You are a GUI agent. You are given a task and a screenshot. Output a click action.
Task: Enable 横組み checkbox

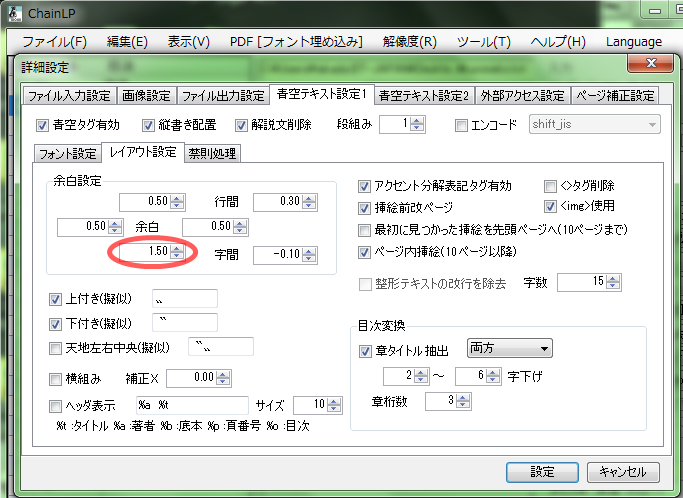[x=55, y=379]
